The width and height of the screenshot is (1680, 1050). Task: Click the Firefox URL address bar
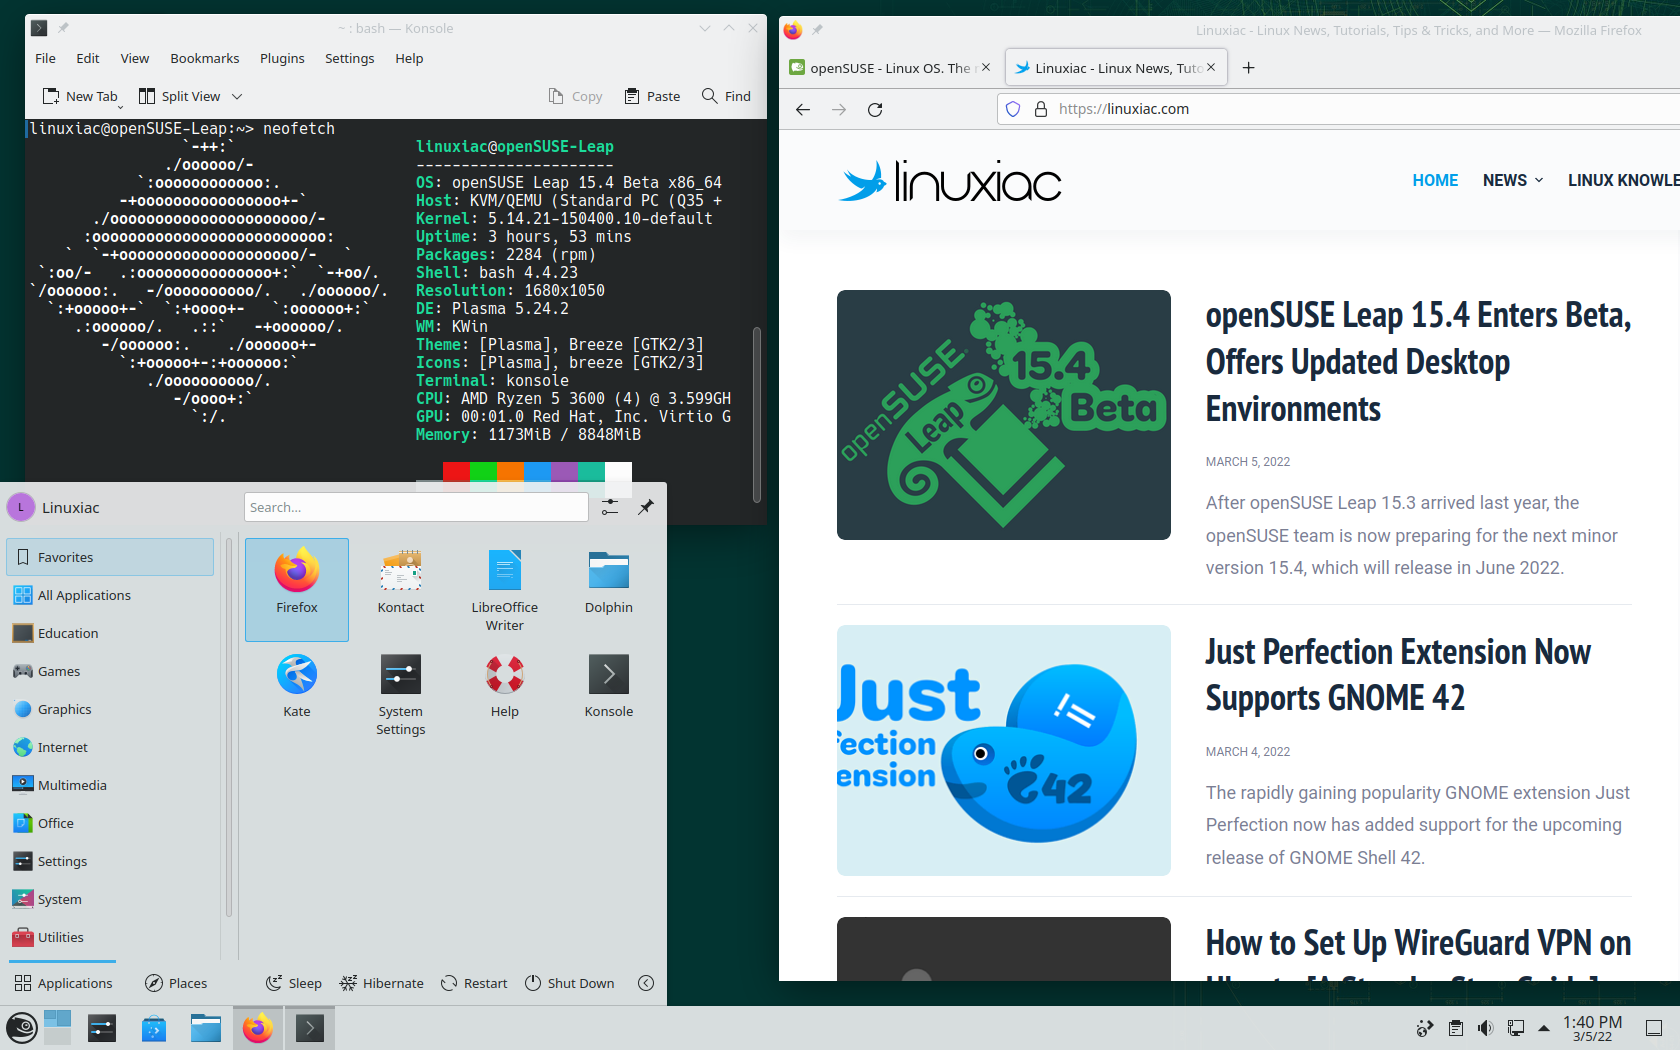pyautogui.click(x=1340, y=109)
